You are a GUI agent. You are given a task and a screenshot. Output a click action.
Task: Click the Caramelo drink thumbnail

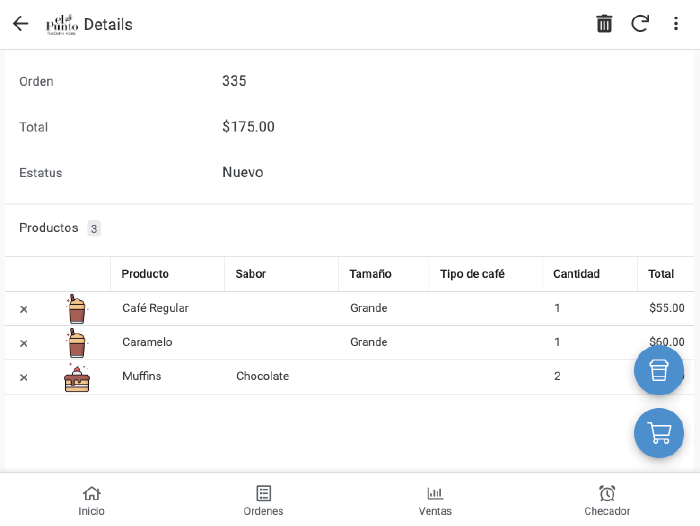[77, 343]
